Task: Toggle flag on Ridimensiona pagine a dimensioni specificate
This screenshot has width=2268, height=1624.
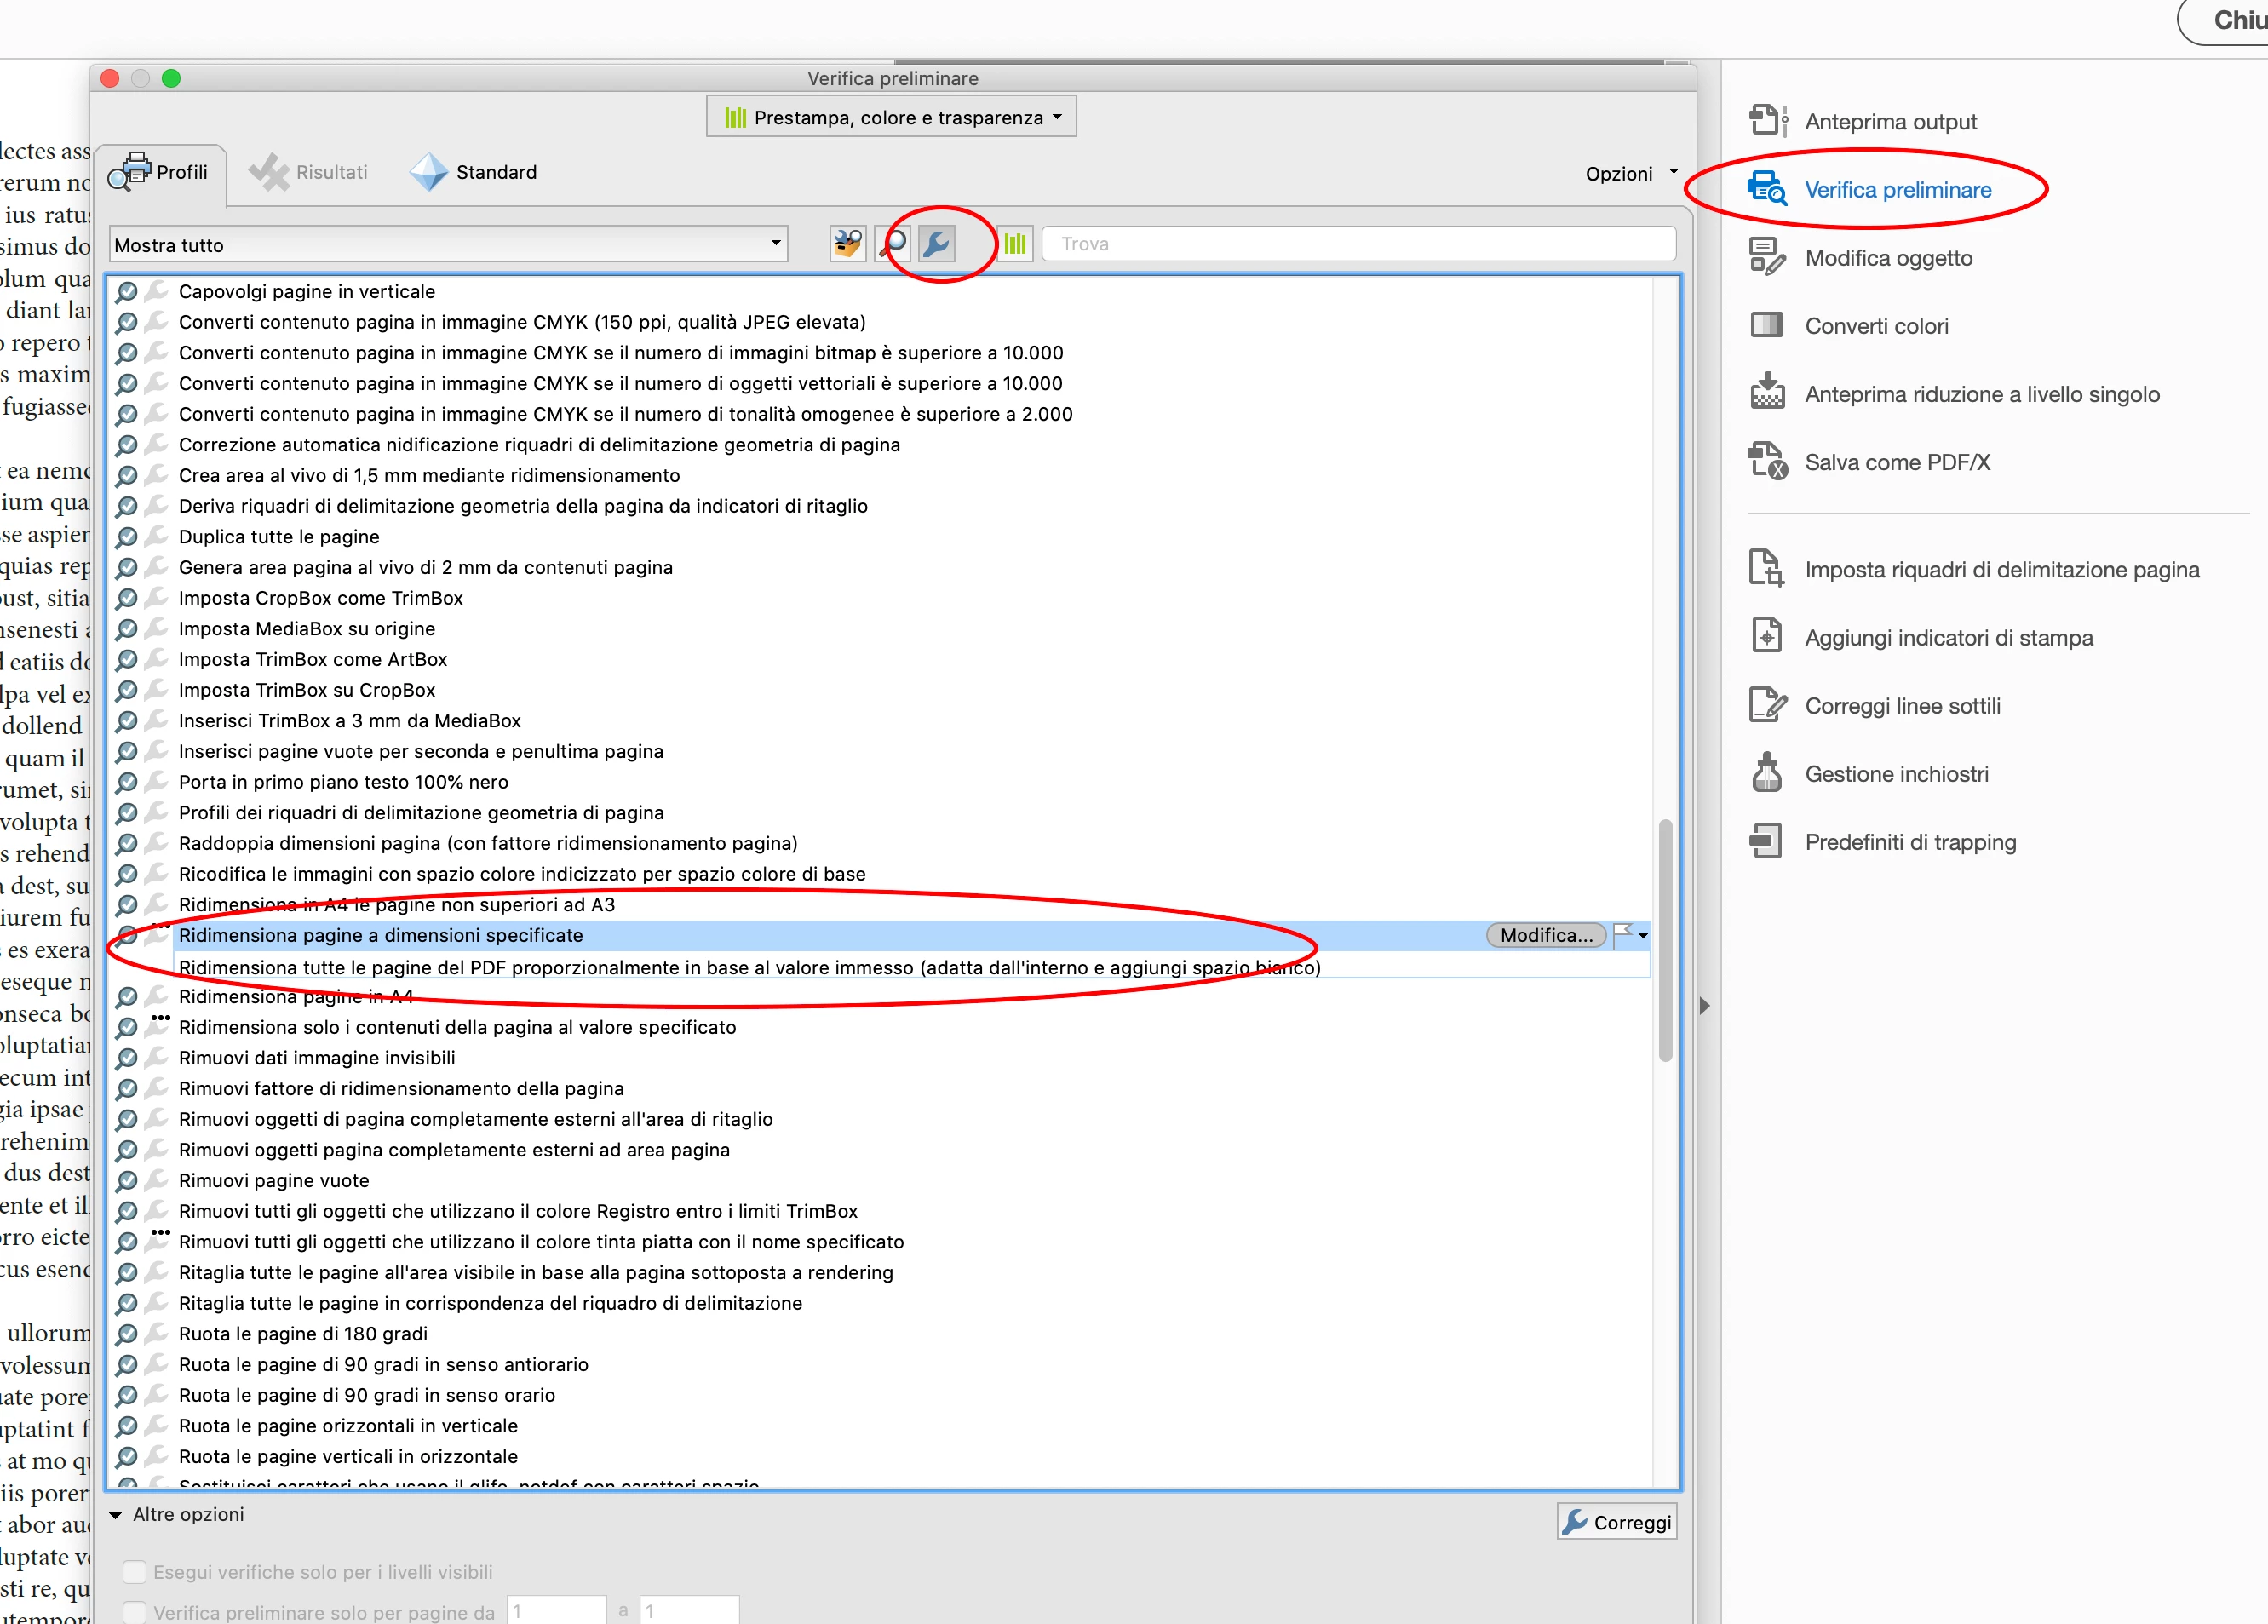Action: pos(1623,934)
